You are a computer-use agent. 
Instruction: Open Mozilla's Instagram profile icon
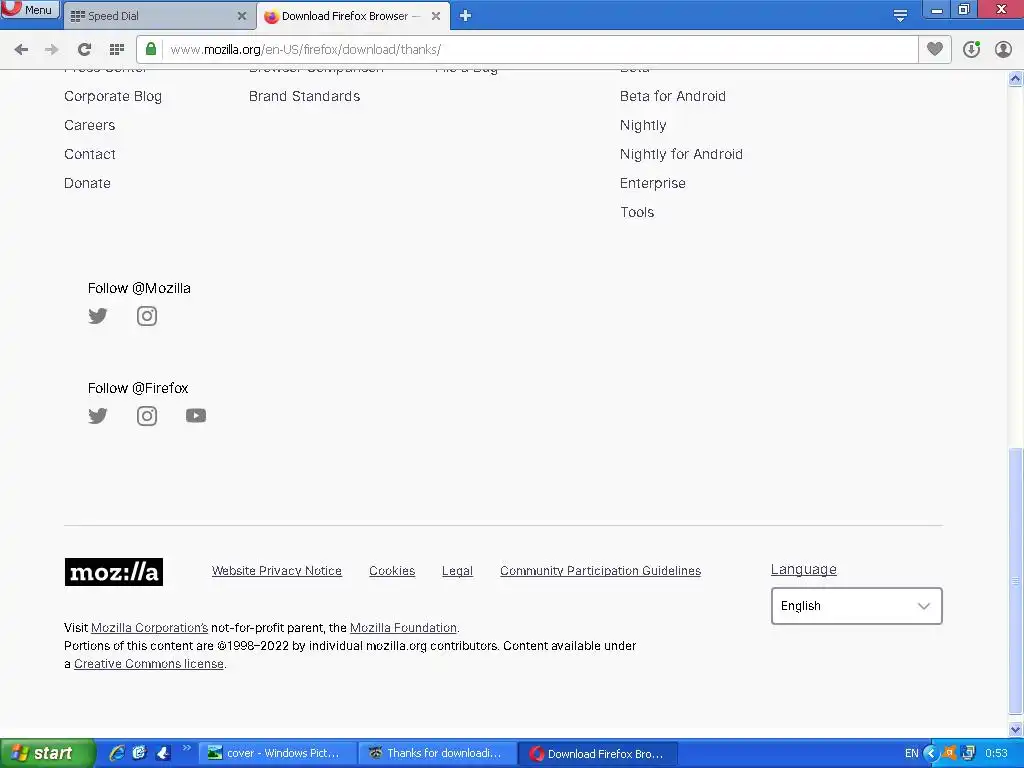click(147, 316)
